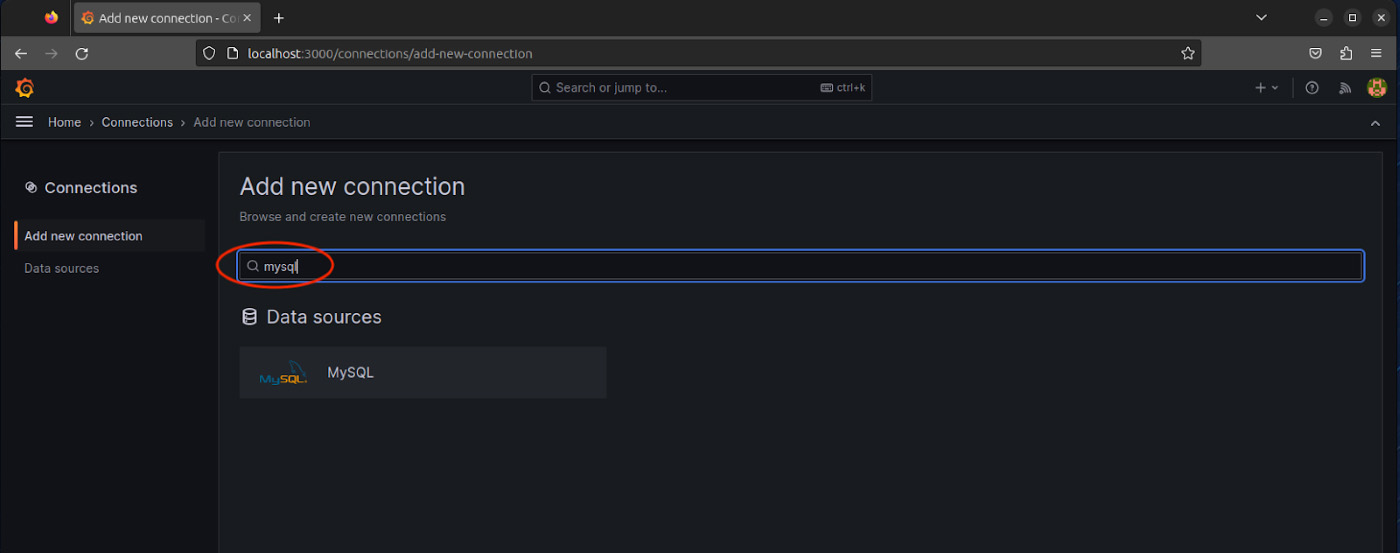Open the Firefox application menu
This screenshot has width=1400, height=553.
[x=1376, y=54]
